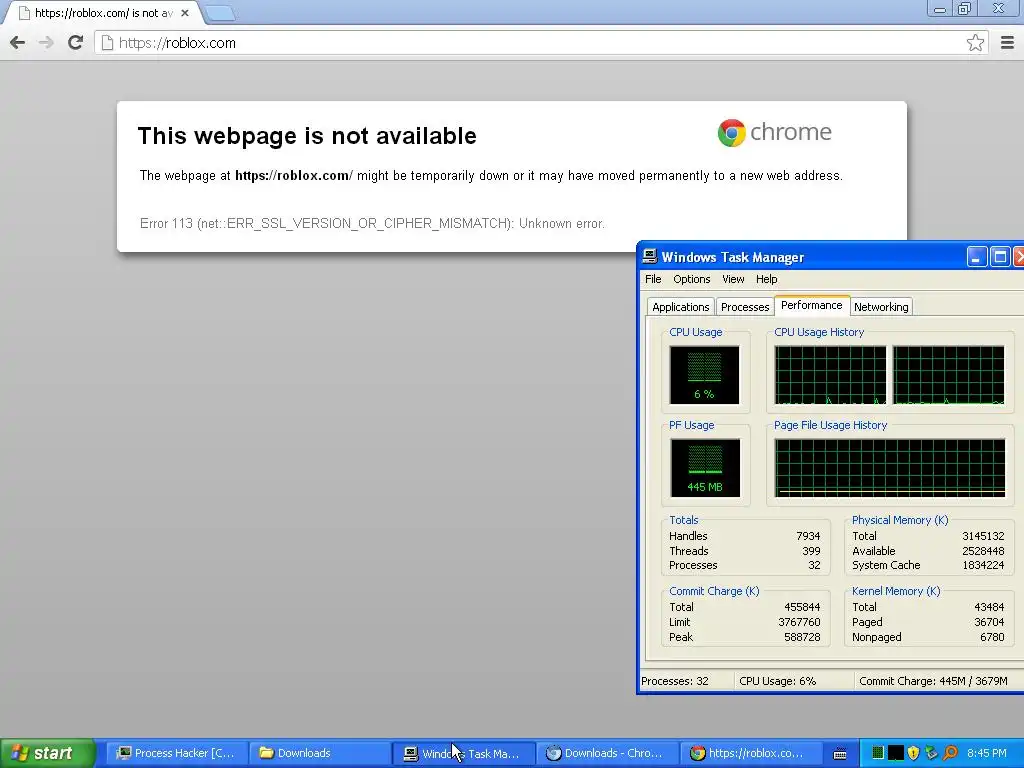Viewport: 1024px width, 768px height.
Task: Open the Downloads folder taskbar button
Action: click(x=319, y=753)
